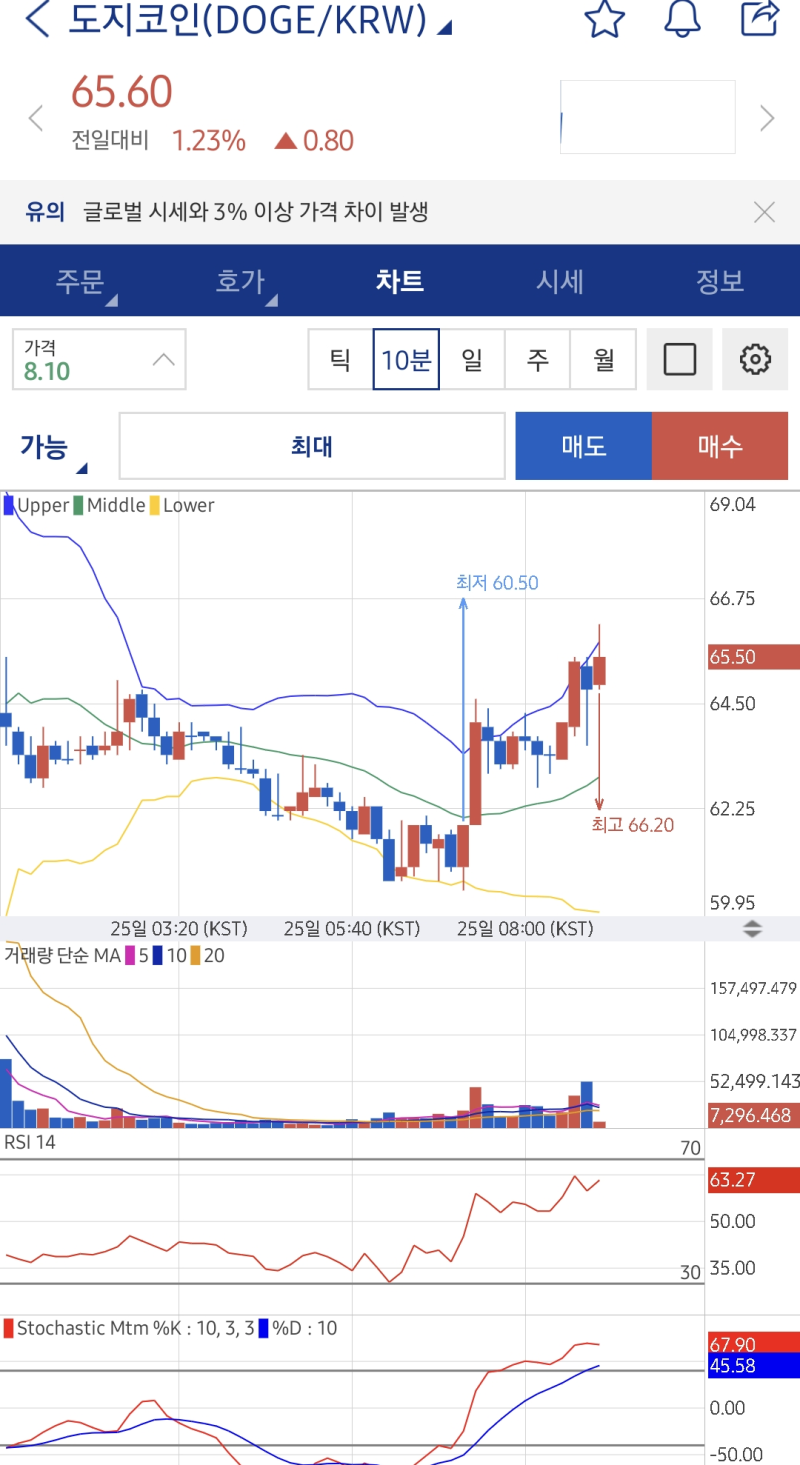Tap the Stochastic Mtm %K legend
The width and height of the screenshot is (800, 1465).
coord(128,1328)
